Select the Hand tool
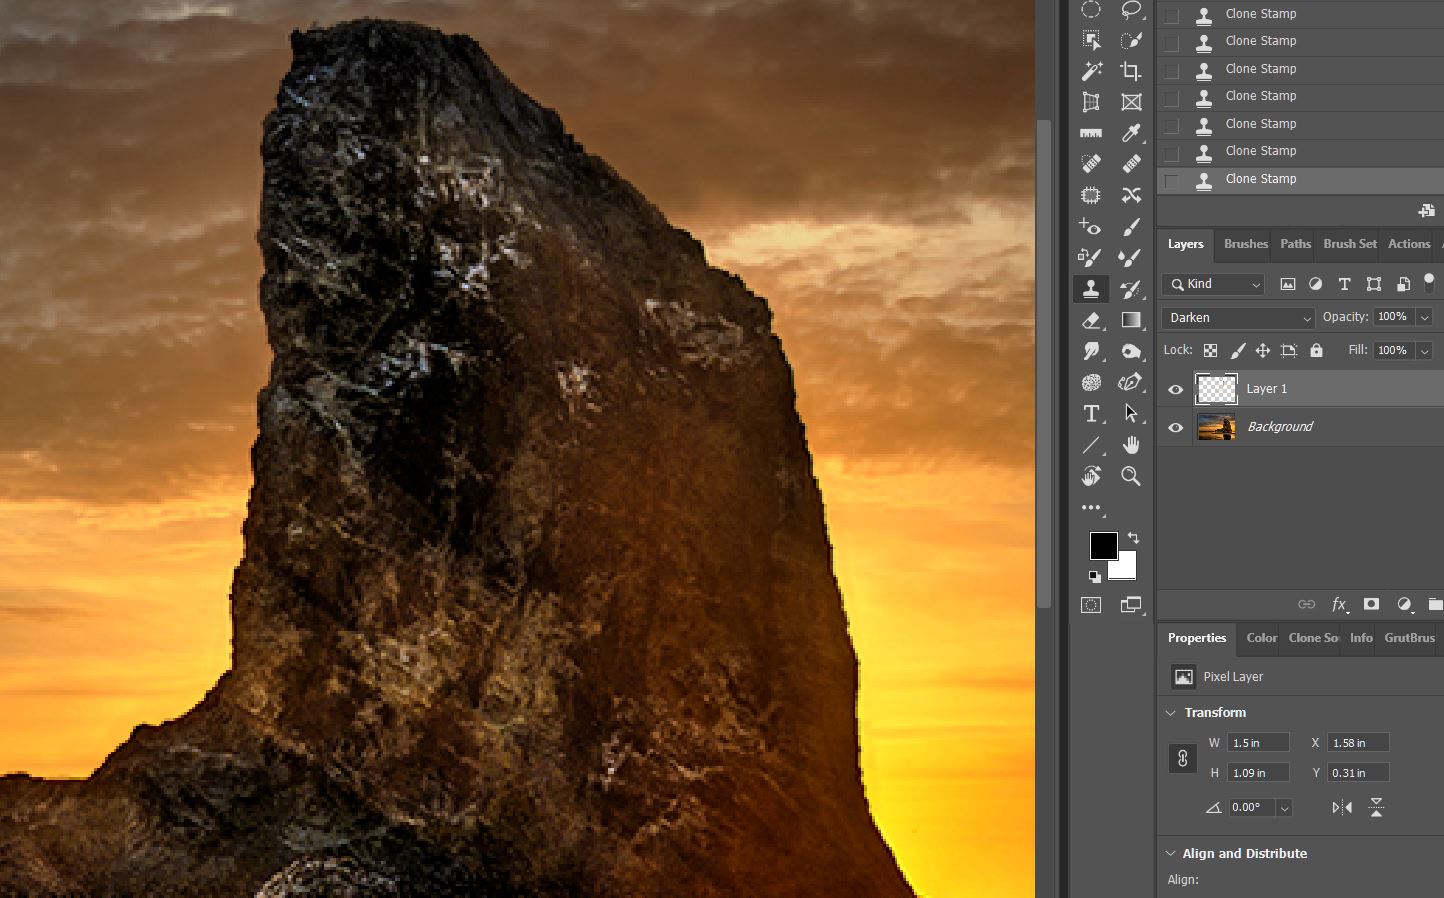Viewport: 1444px width, 898px height. point(1131,445)
